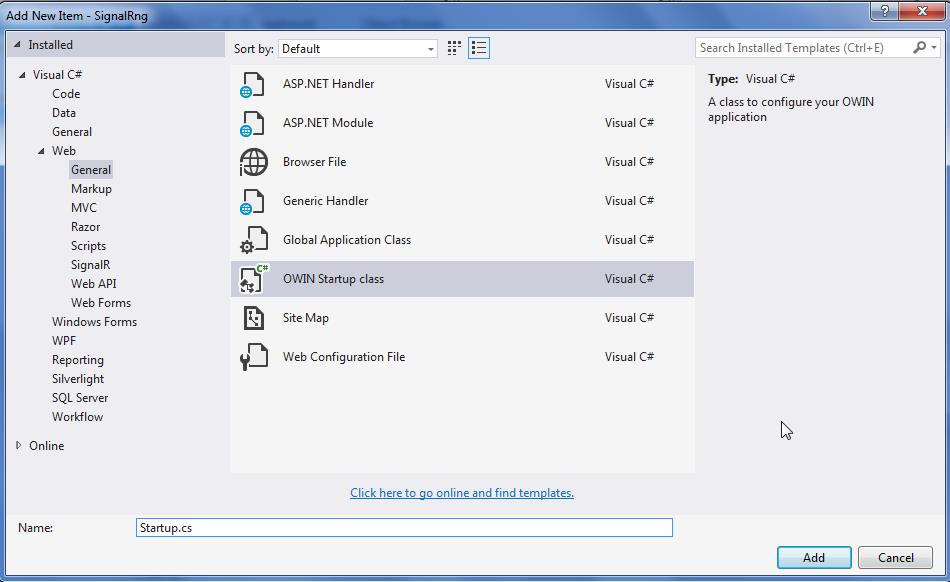The image size is (950, 582).
Task: Select the Workflow category
Action: [x=78, y=417]
